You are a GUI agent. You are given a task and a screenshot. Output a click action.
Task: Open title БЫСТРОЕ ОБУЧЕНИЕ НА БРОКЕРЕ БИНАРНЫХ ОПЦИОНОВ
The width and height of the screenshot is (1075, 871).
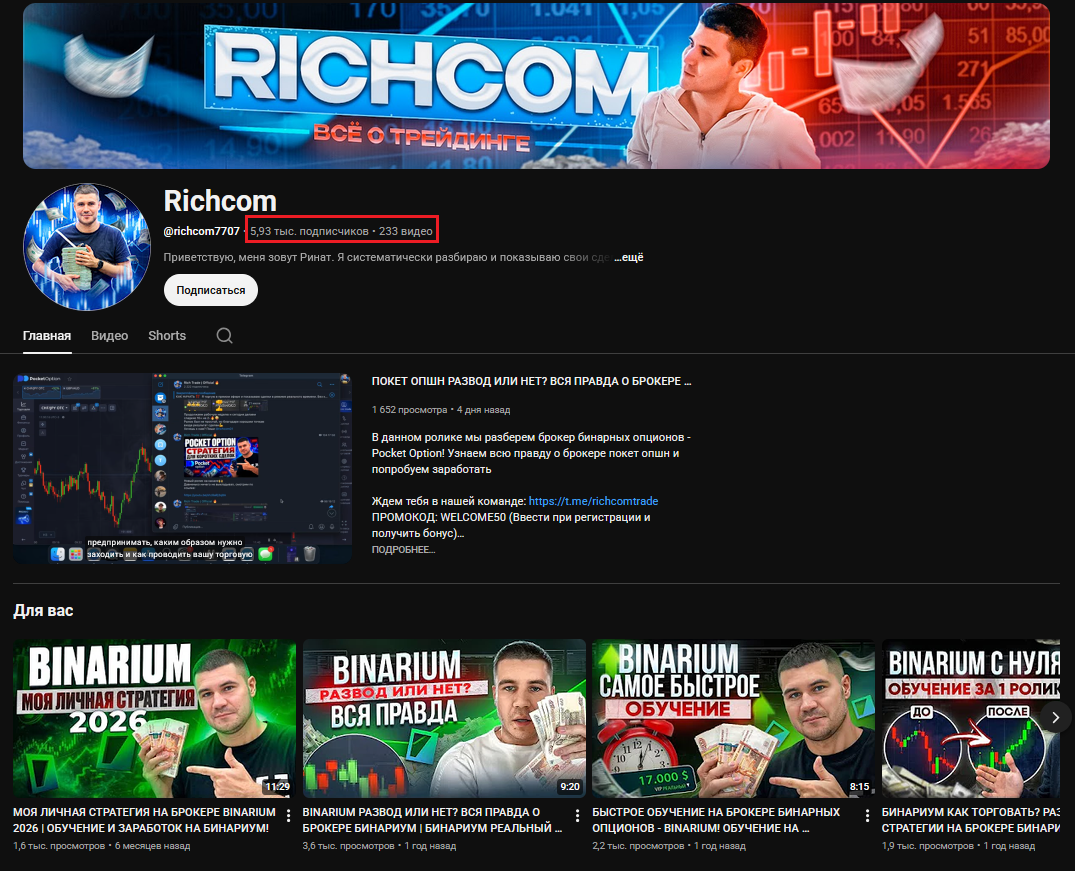pyautogui.click(x=716, y=820)
